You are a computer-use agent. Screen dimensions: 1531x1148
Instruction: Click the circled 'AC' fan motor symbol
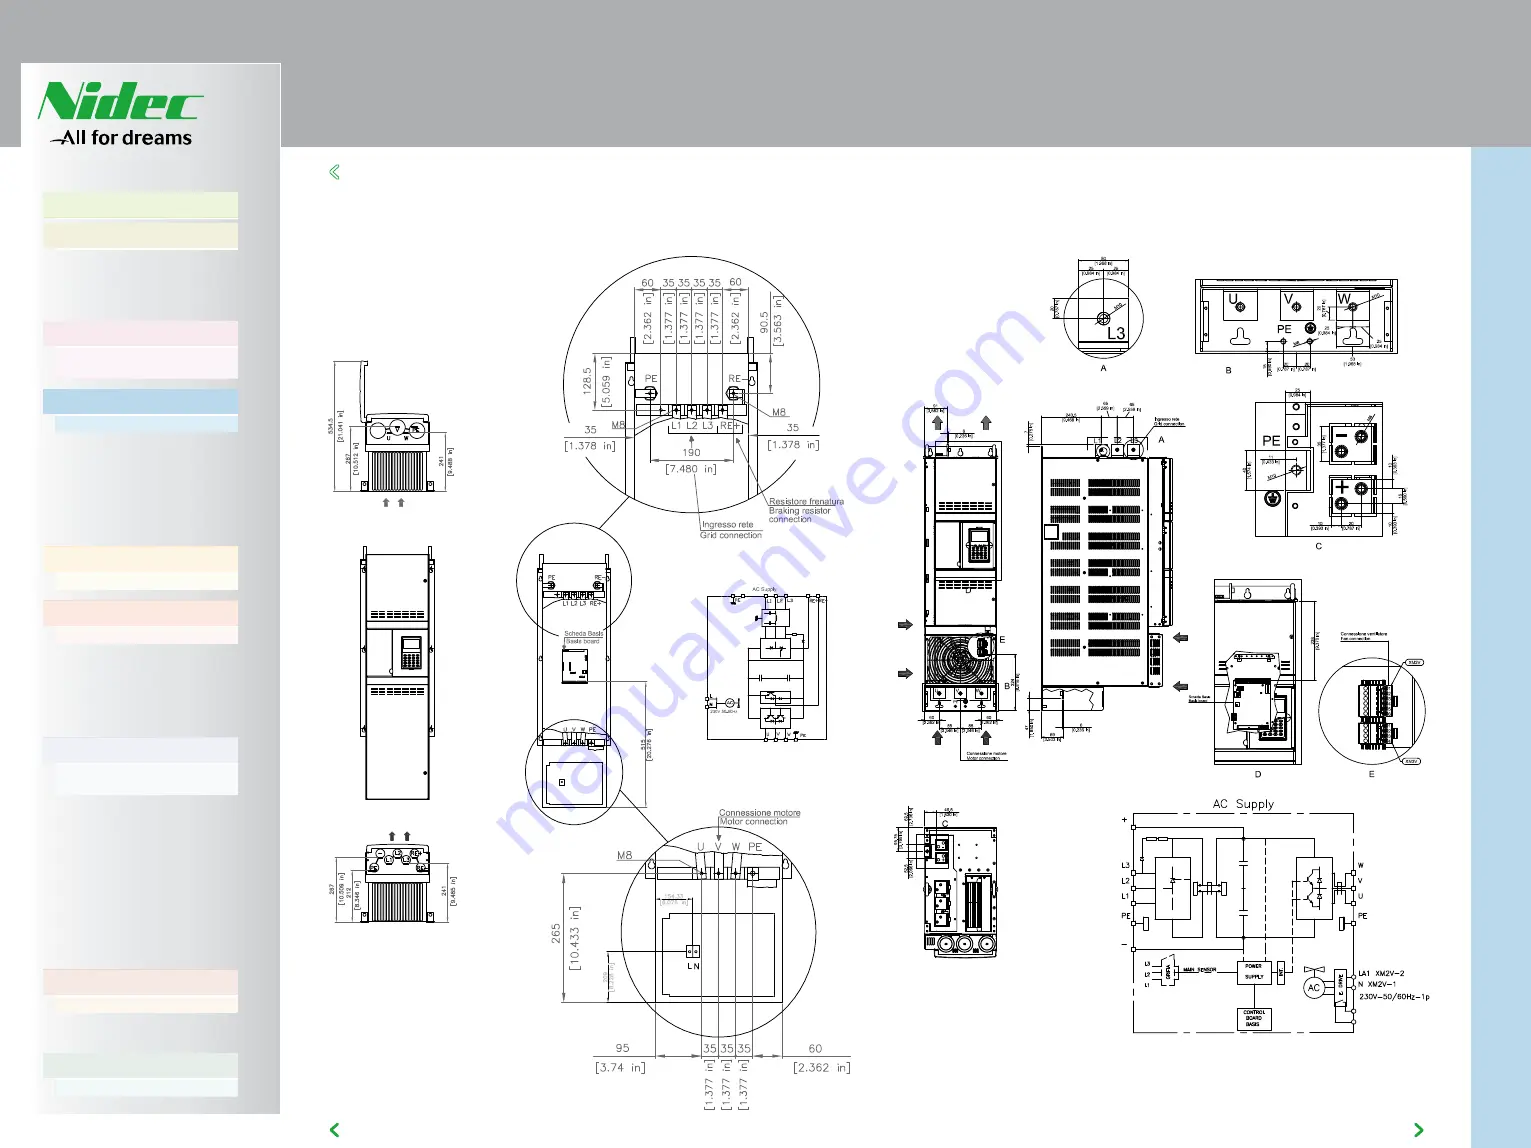click(1314, 988)
